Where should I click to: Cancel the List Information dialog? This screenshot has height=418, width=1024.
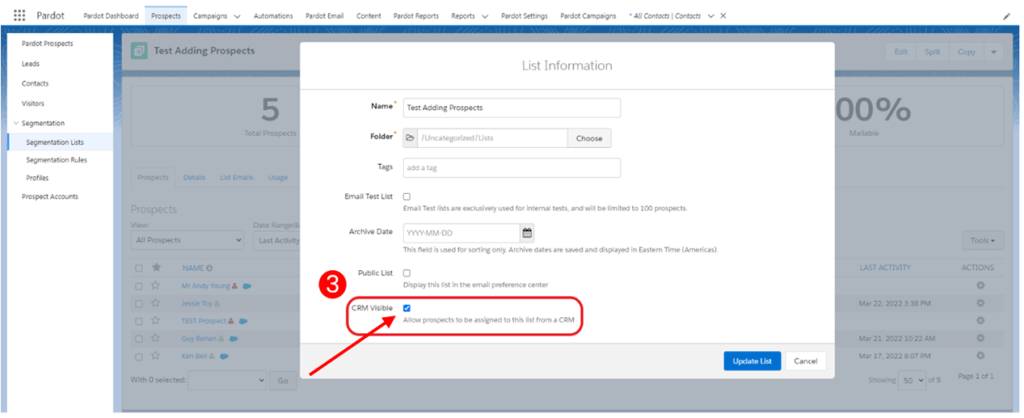point(806,361)
